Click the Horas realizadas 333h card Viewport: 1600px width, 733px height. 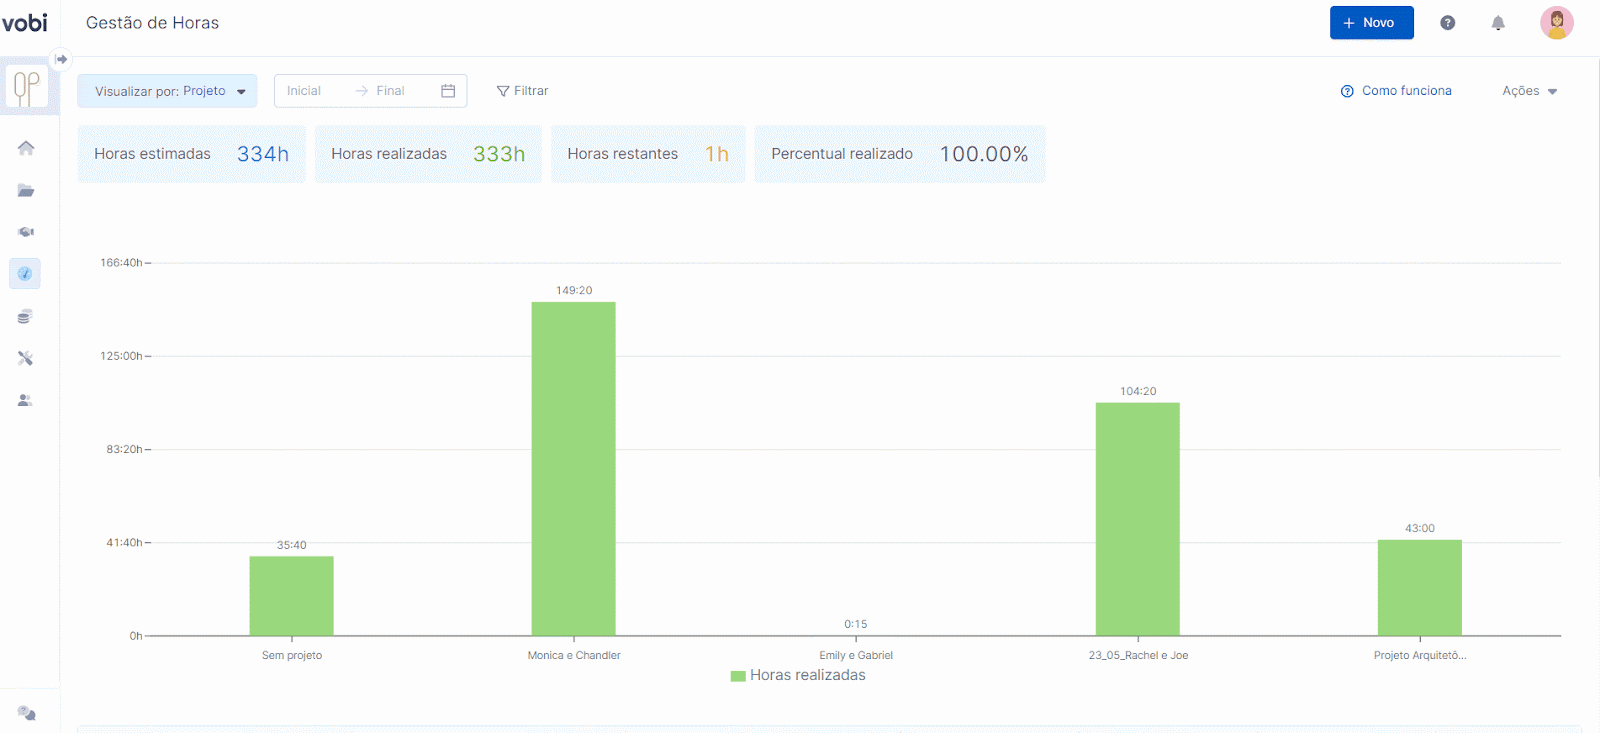428,154
